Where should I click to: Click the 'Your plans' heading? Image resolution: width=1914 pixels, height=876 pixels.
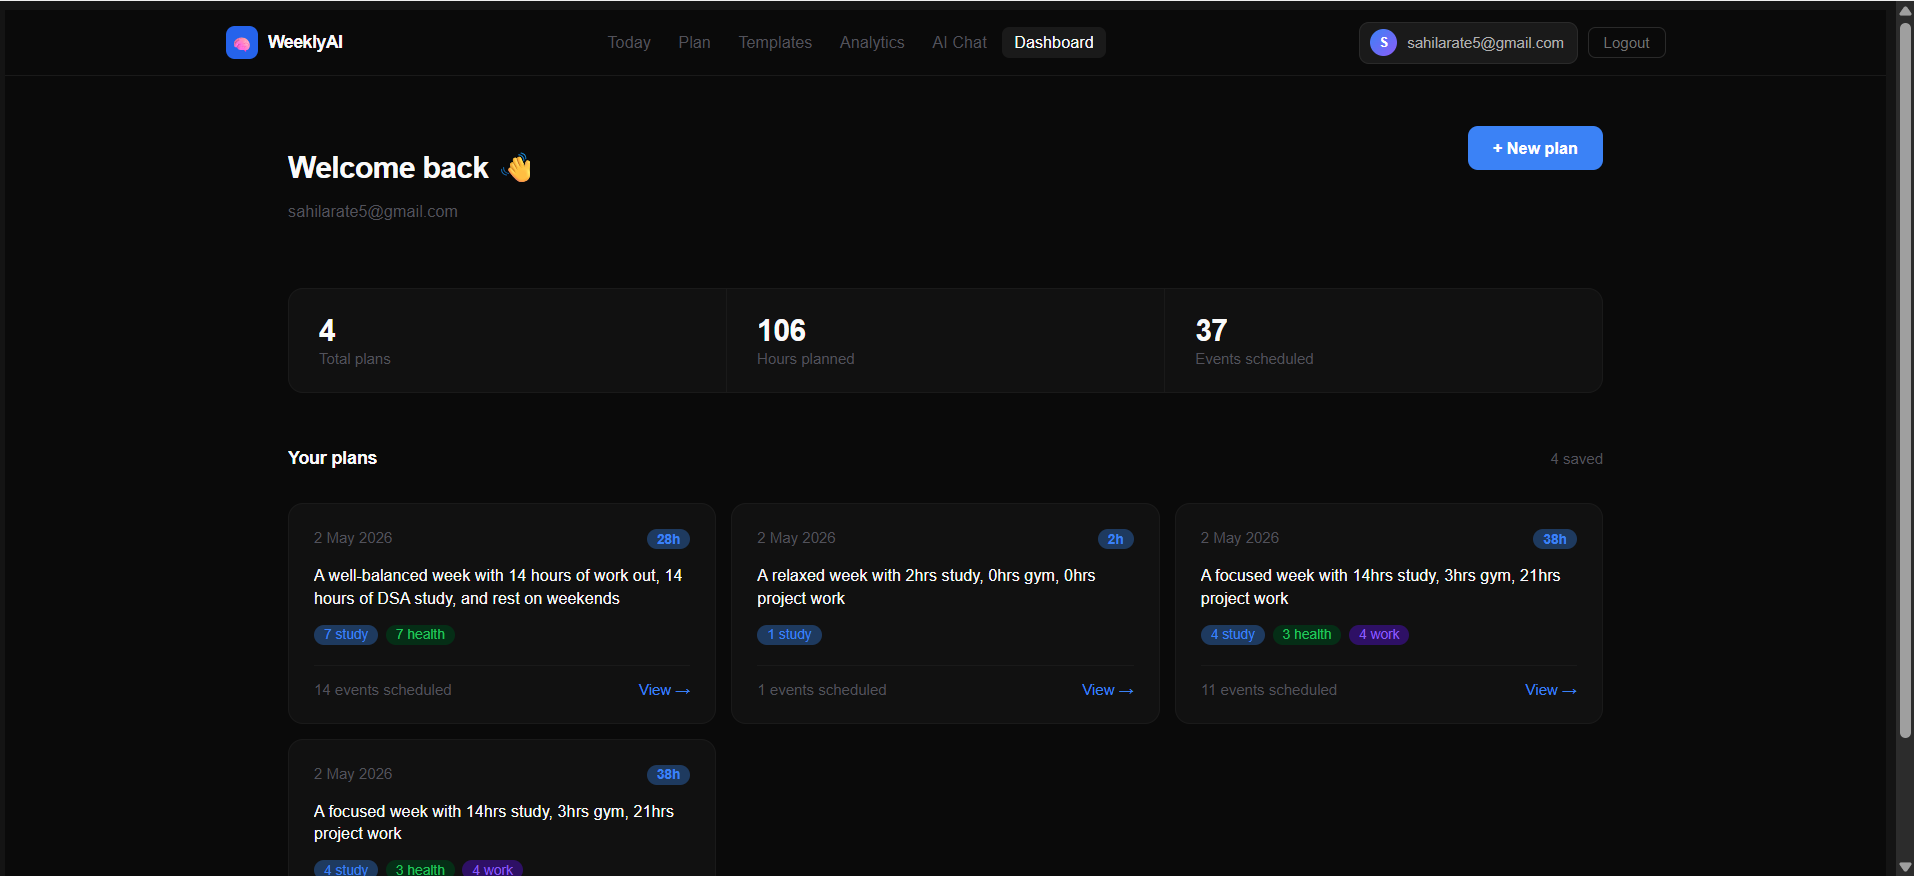click(x=332, y=458)
